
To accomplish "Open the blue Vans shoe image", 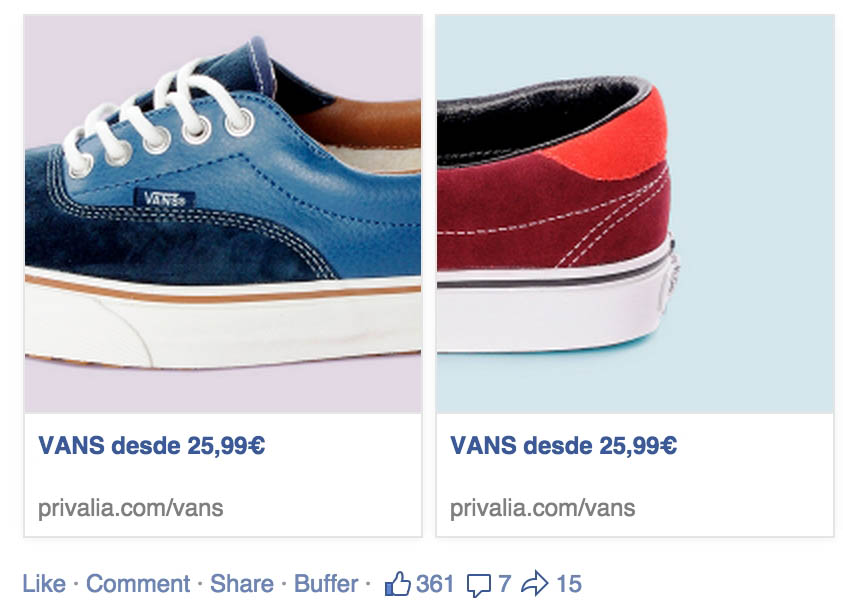I will click(x=223, y=214).
